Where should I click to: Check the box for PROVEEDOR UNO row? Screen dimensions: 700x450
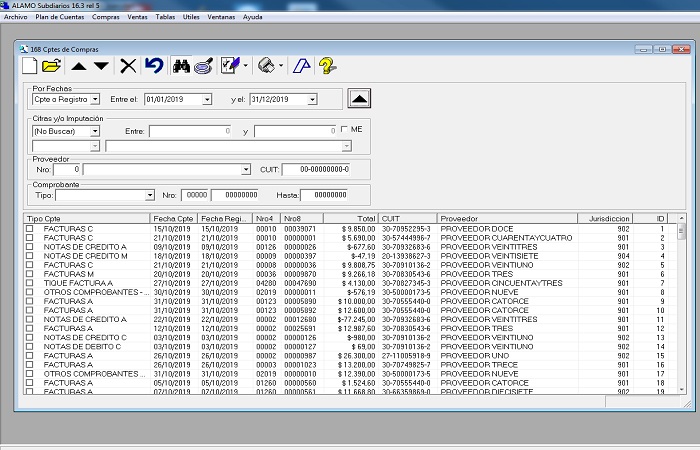coord(29,355)
